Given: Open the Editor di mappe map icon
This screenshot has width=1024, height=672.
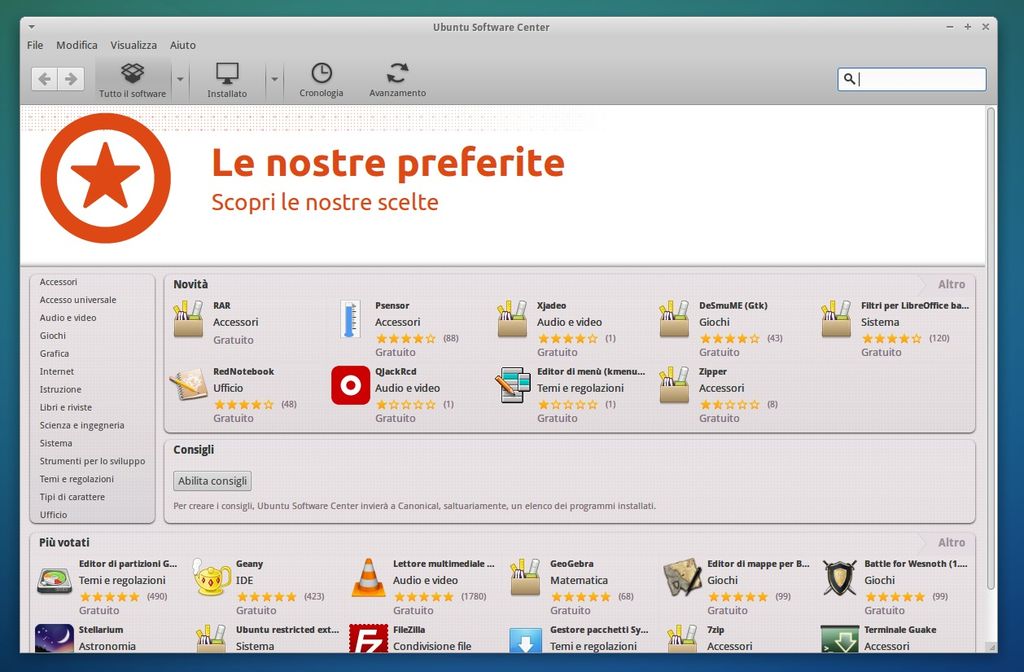Looking at the screenshot, I should [x=682, y=577].
